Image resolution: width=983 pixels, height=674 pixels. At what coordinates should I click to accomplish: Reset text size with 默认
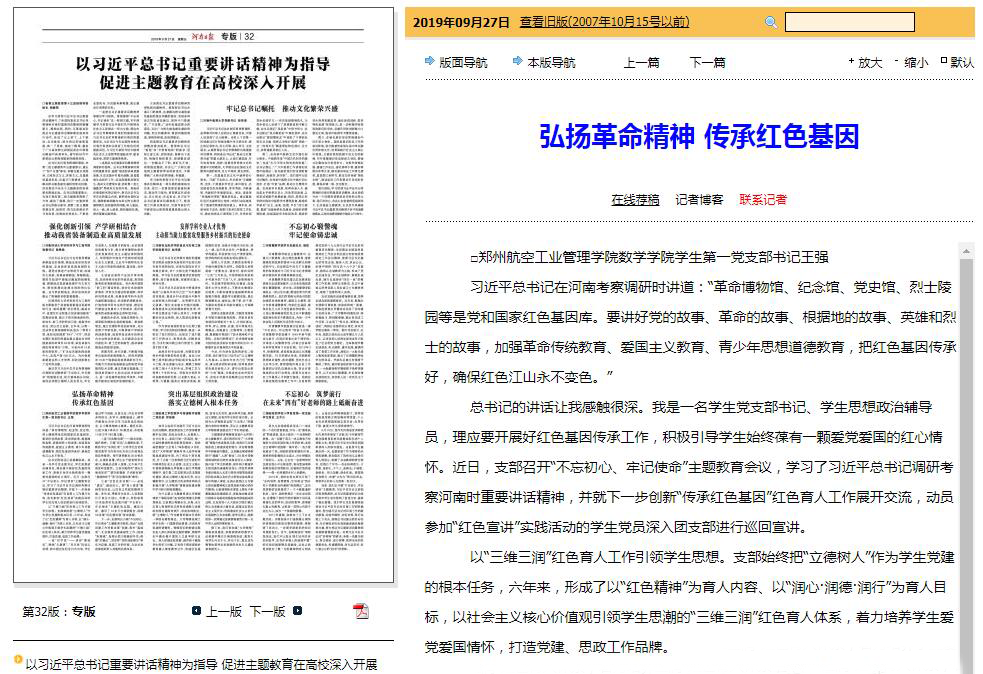961,62
